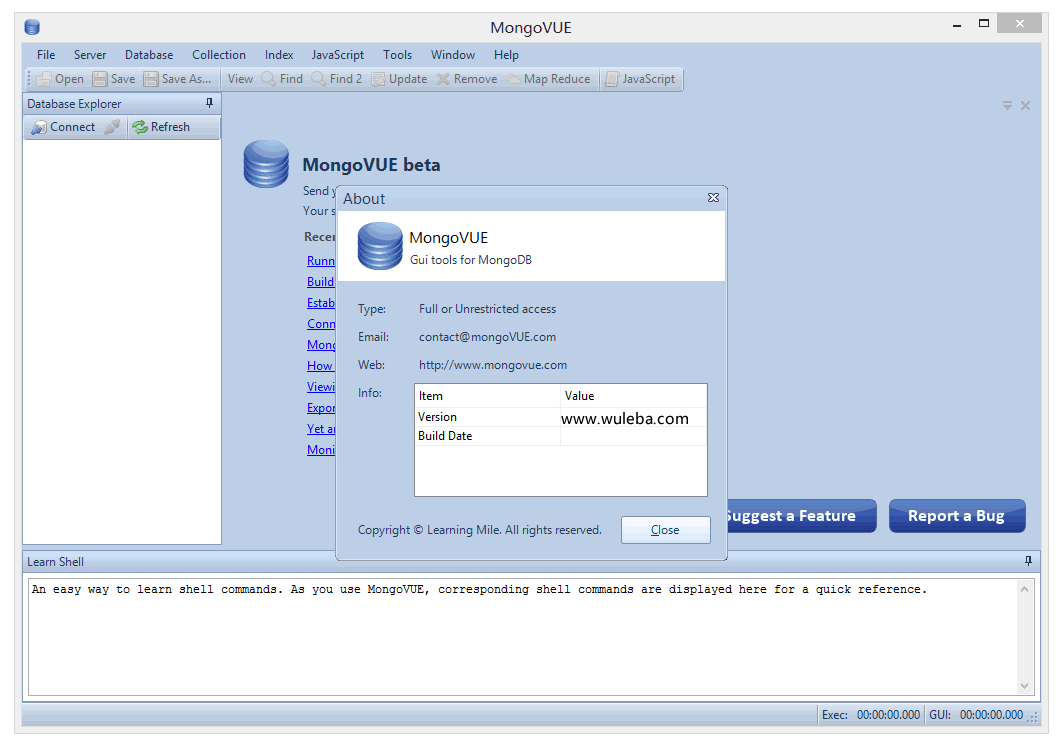Click Connect in Database Explorer
The image size is (1062, 750).
[x=63, y=127]
